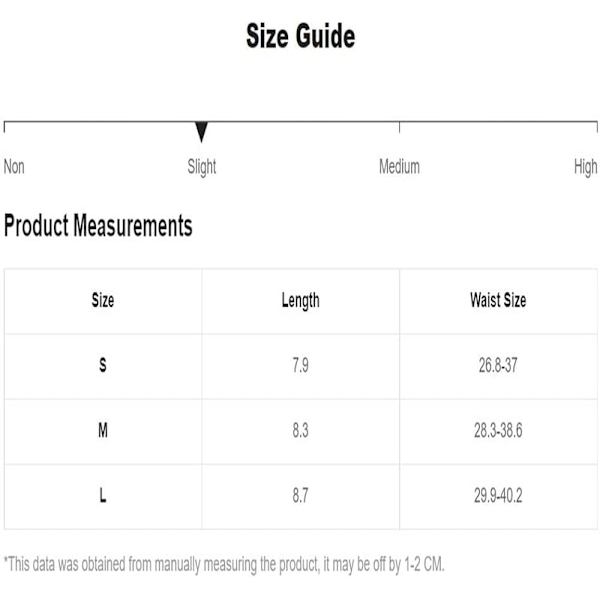Image resolution: width=600 pixels, height=600 pixels.
Task: Select the M size row cell
Action: (x=103, y=430)
